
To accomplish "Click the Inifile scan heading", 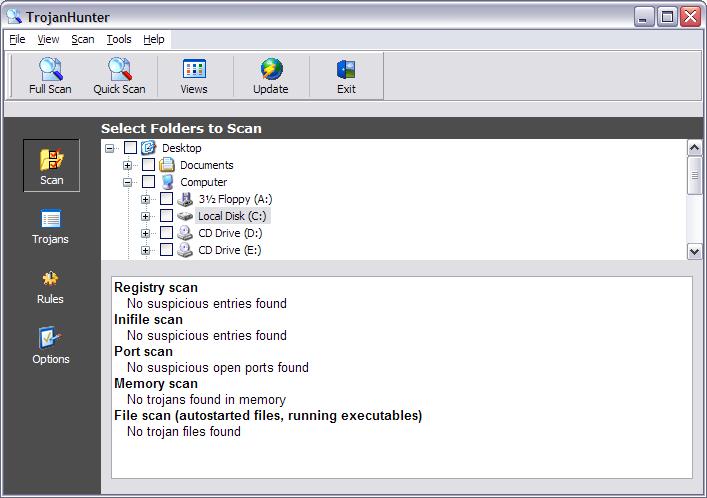I will pyautogui.click(x=148, y=319).
